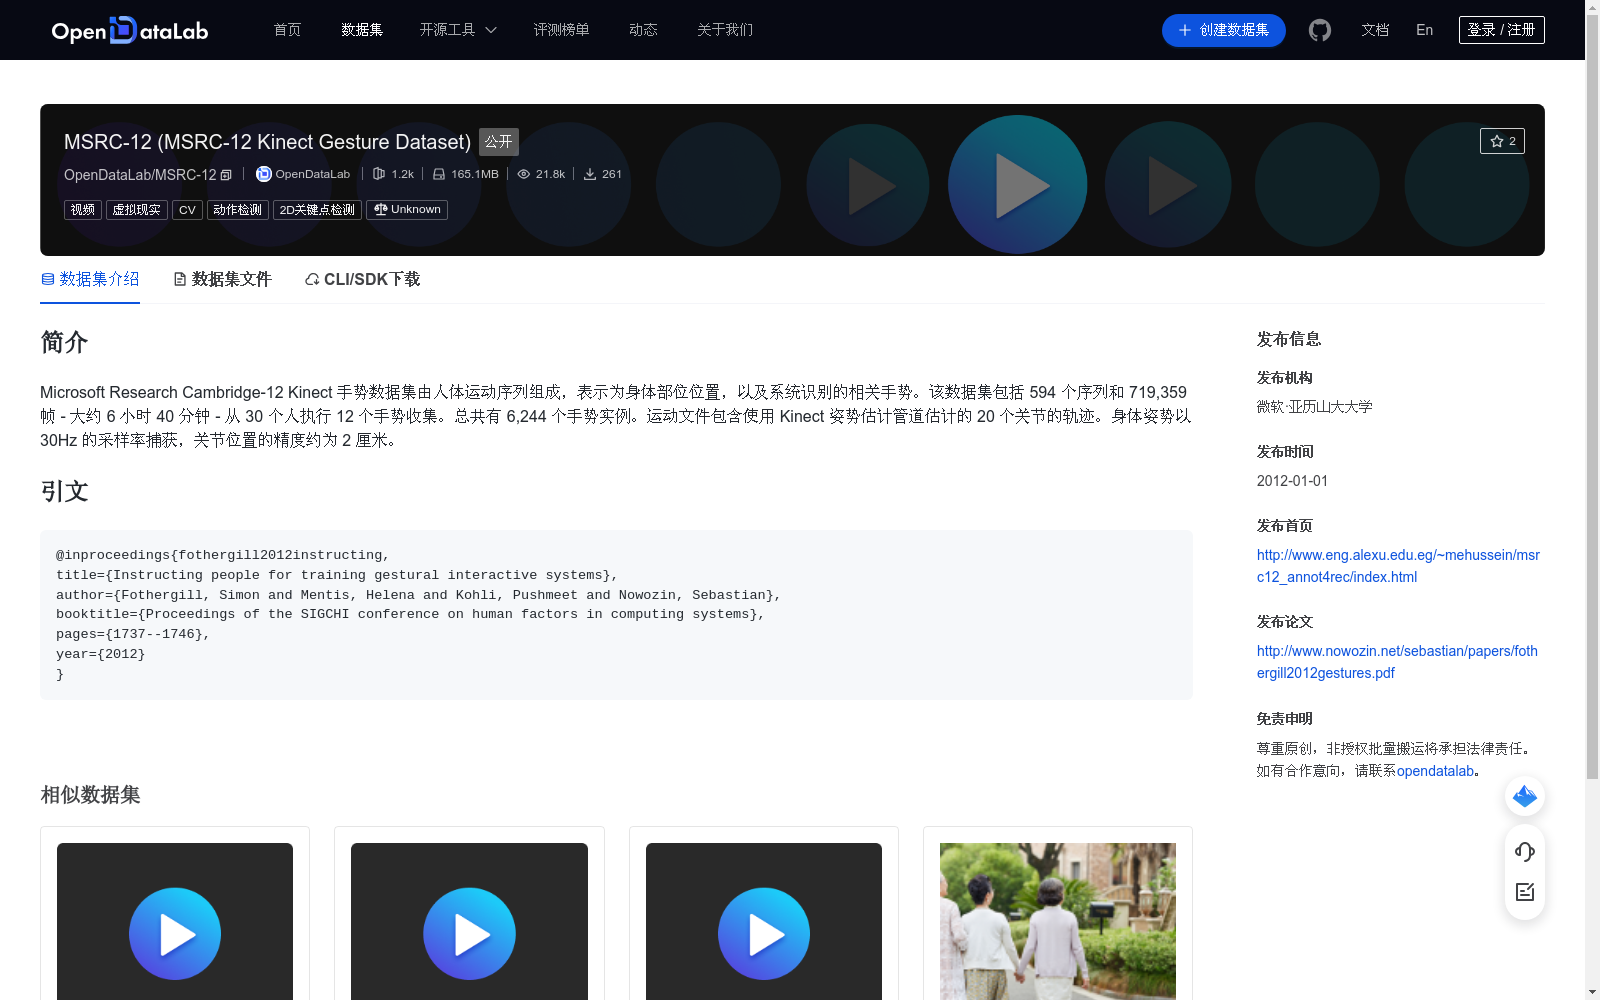Go to 首页 in navigation
This screenshot has width=1600, height=1000.
[287, 30]
